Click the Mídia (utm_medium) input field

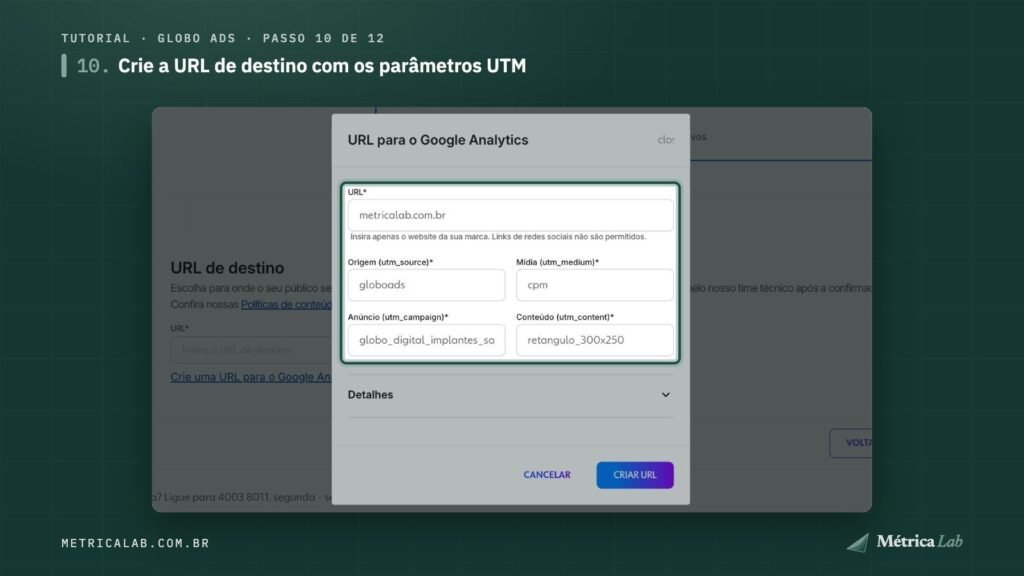pos(594,285)
